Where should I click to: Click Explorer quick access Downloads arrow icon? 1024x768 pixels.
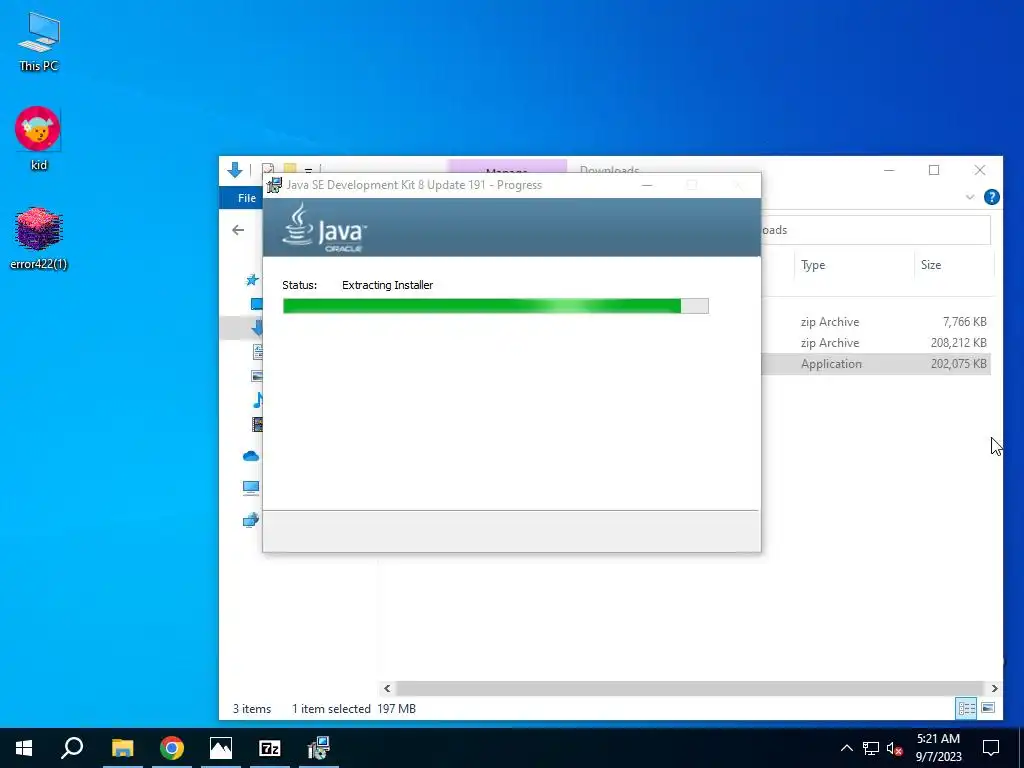click(235, 171)
